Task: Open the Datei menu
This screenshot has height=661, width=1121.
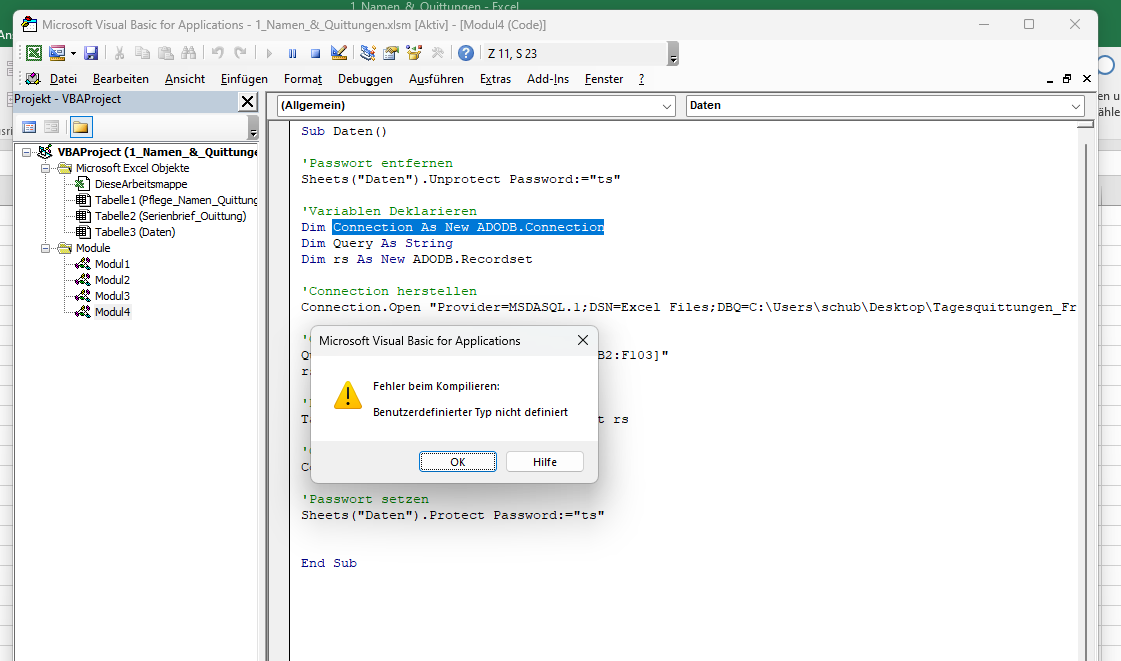Action: click(x=63, y=79)
